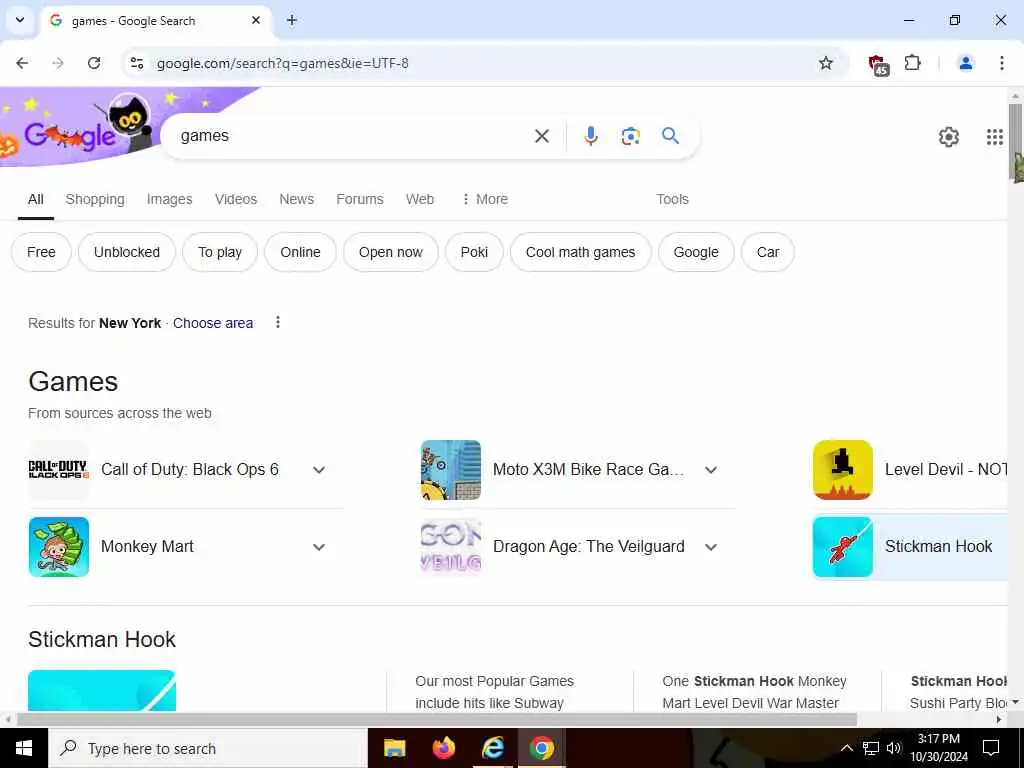The image size is (1024, 768).
Task: Apply the Unblocked filter chip
Action: coord(127,252)
